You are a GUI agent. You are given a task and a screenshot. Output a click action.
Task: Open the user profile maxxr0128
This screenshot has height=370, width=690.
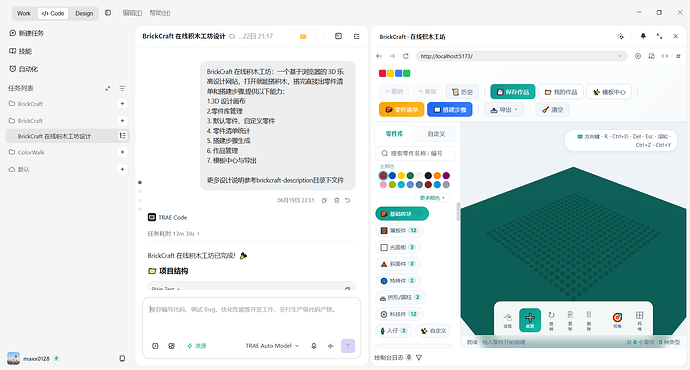pyautogui.click(x=33, y=359)
